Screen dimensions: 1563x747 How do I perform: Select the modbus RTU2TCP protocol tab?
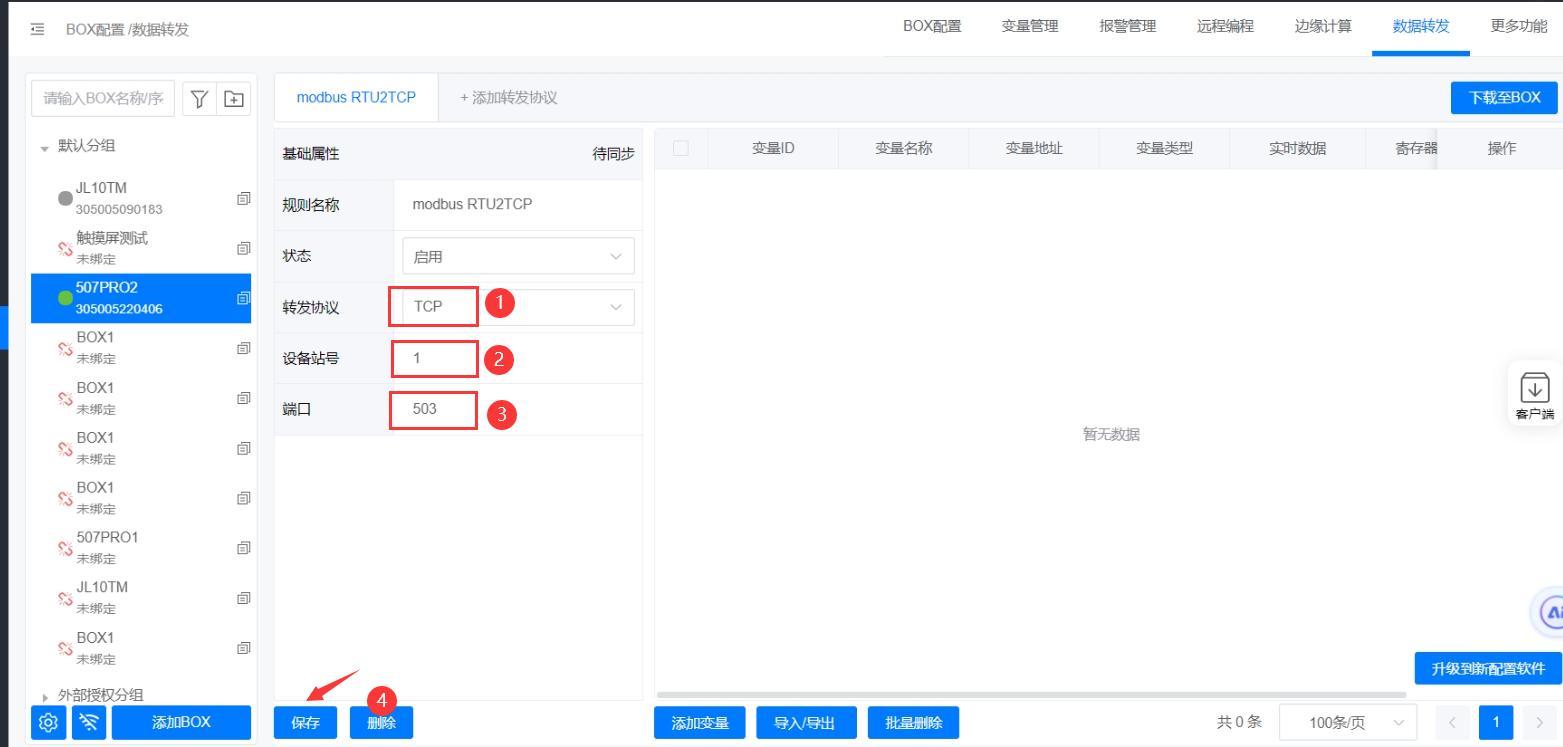(356, 98)
